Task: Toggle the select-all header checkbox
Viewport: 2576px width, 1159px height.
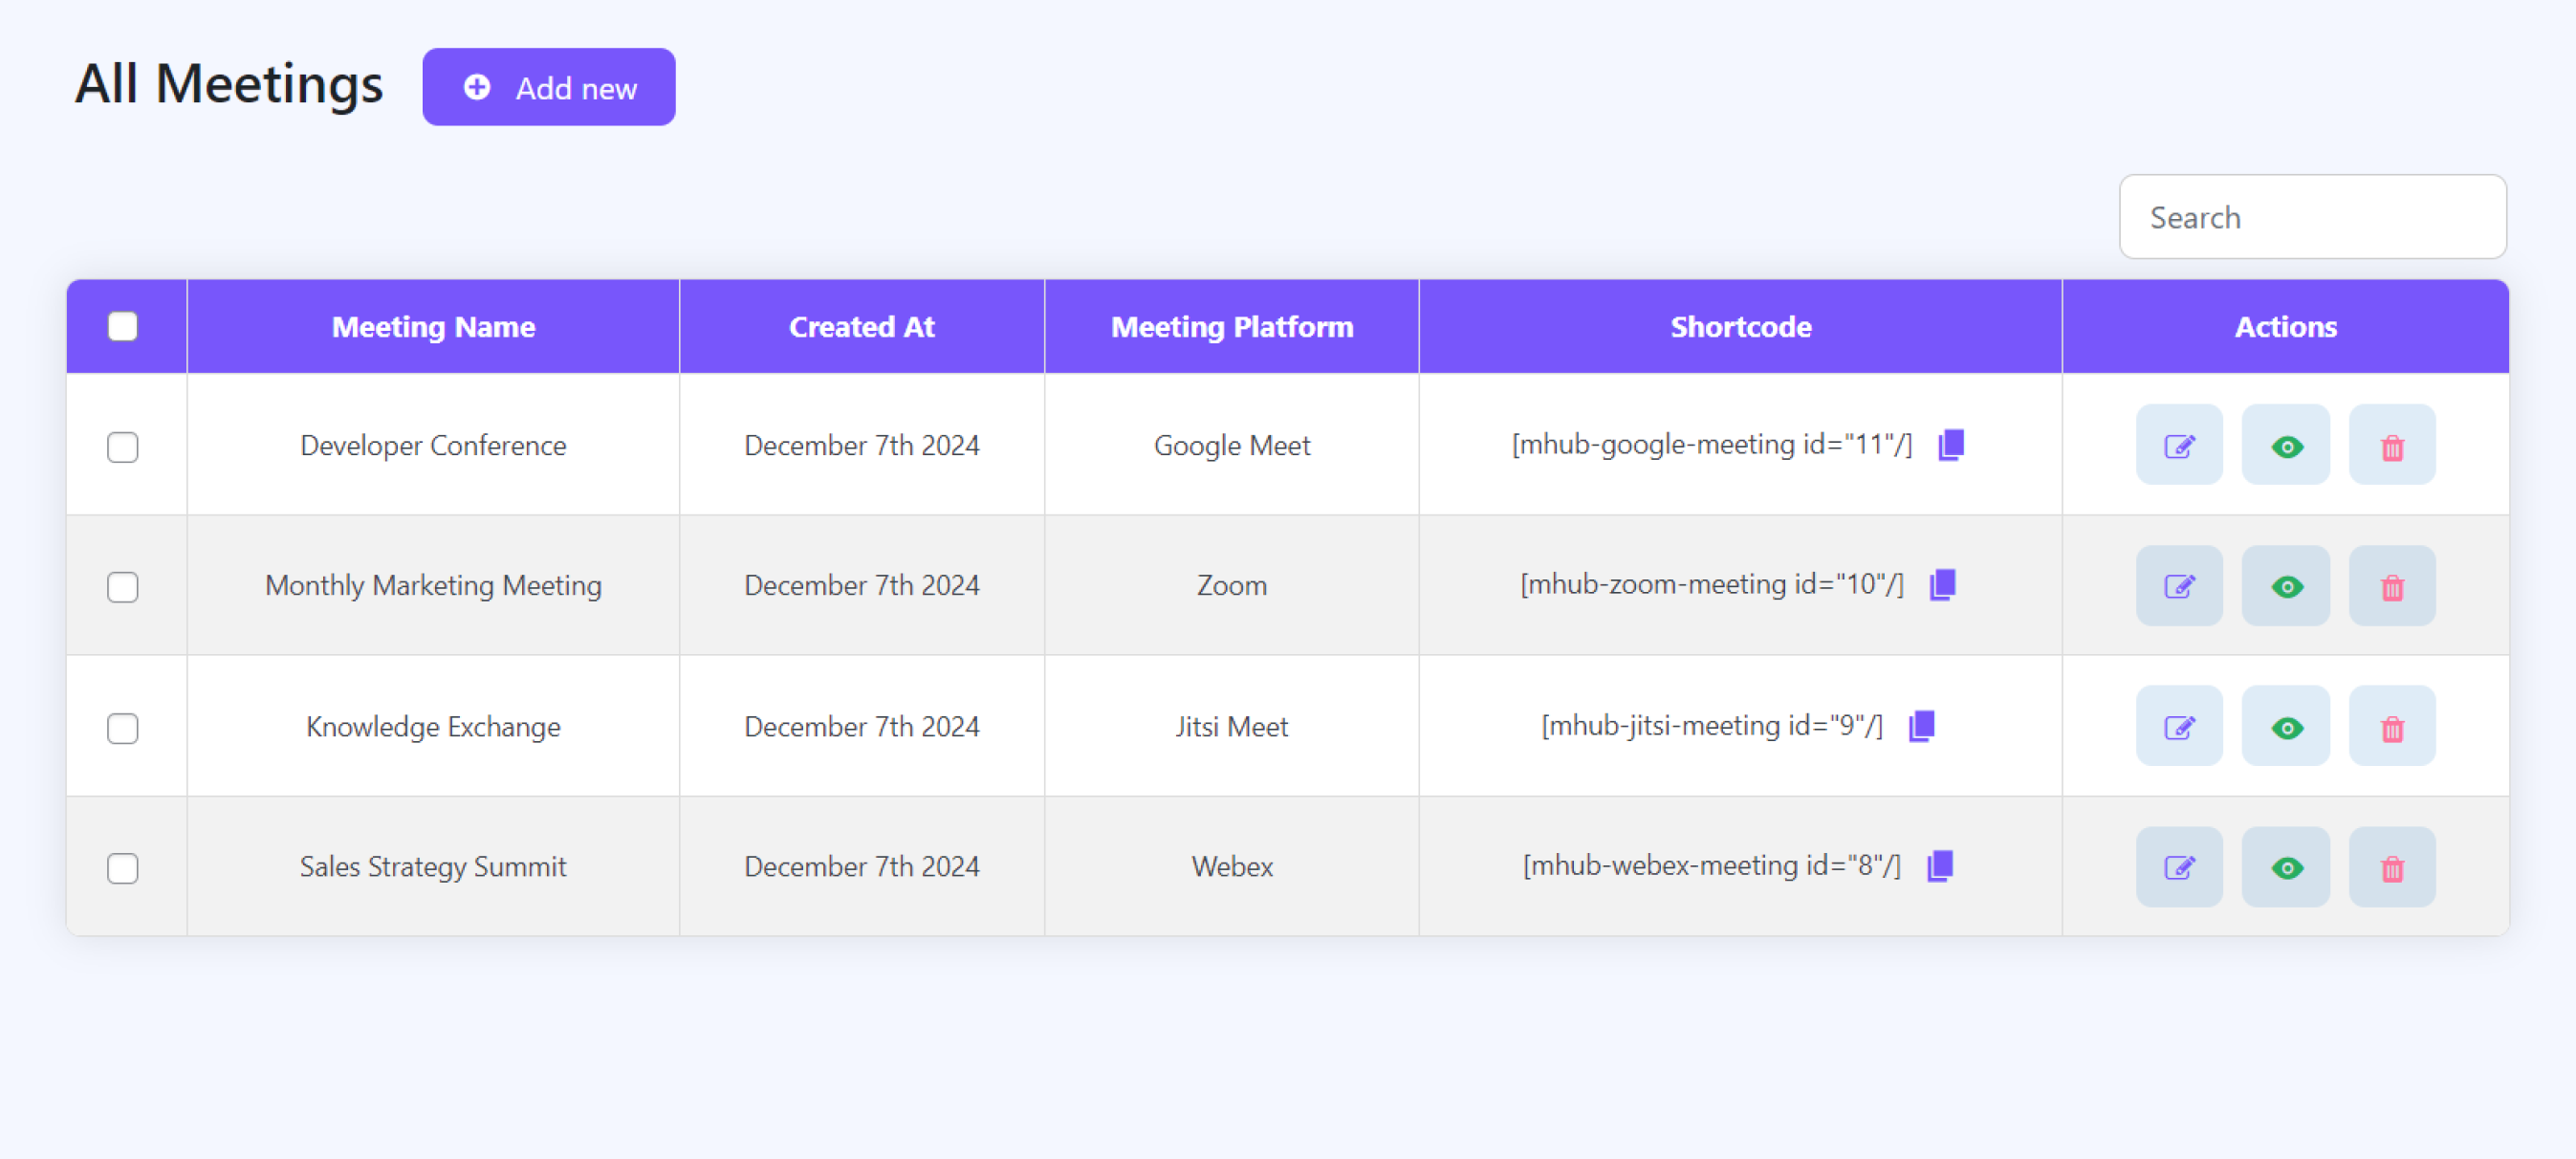Action: (x=123, y=326)
